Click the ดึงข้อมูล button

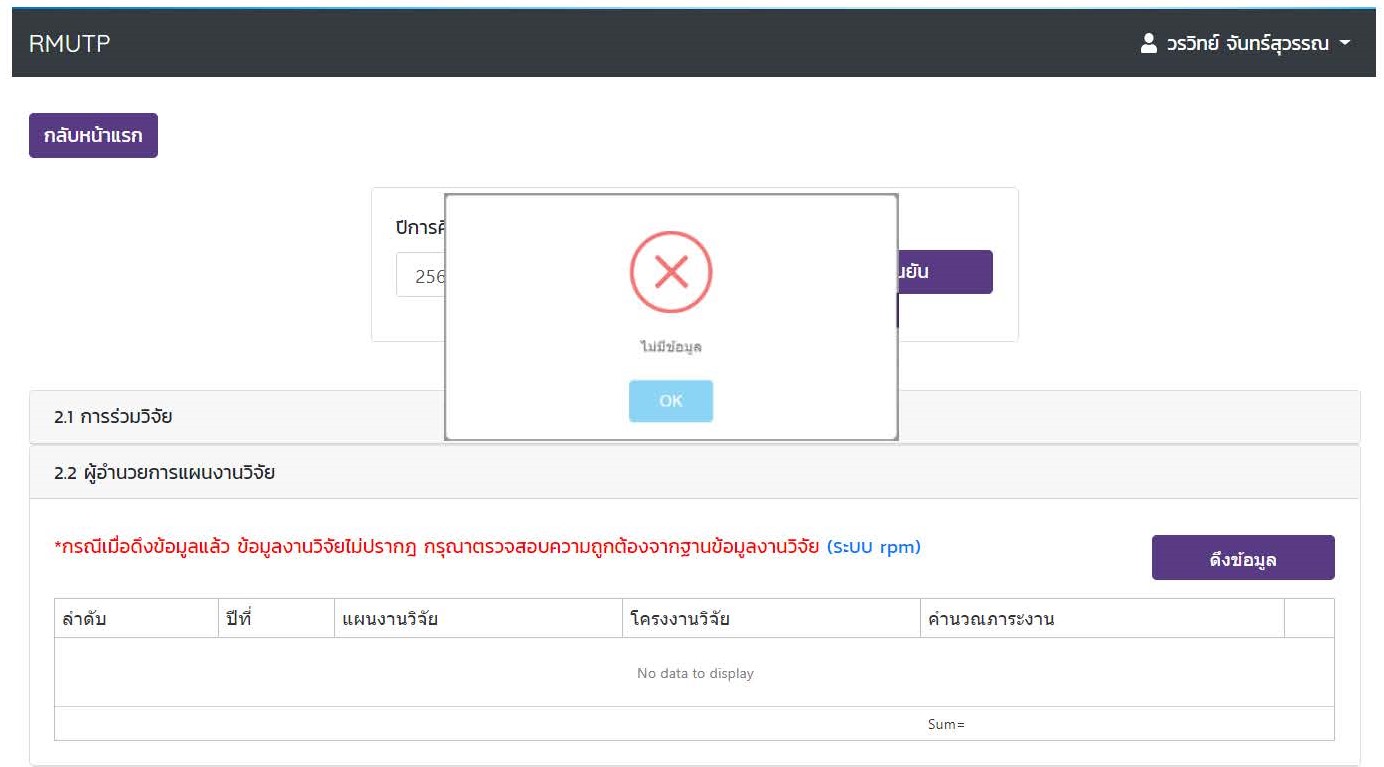point(1242,558)
